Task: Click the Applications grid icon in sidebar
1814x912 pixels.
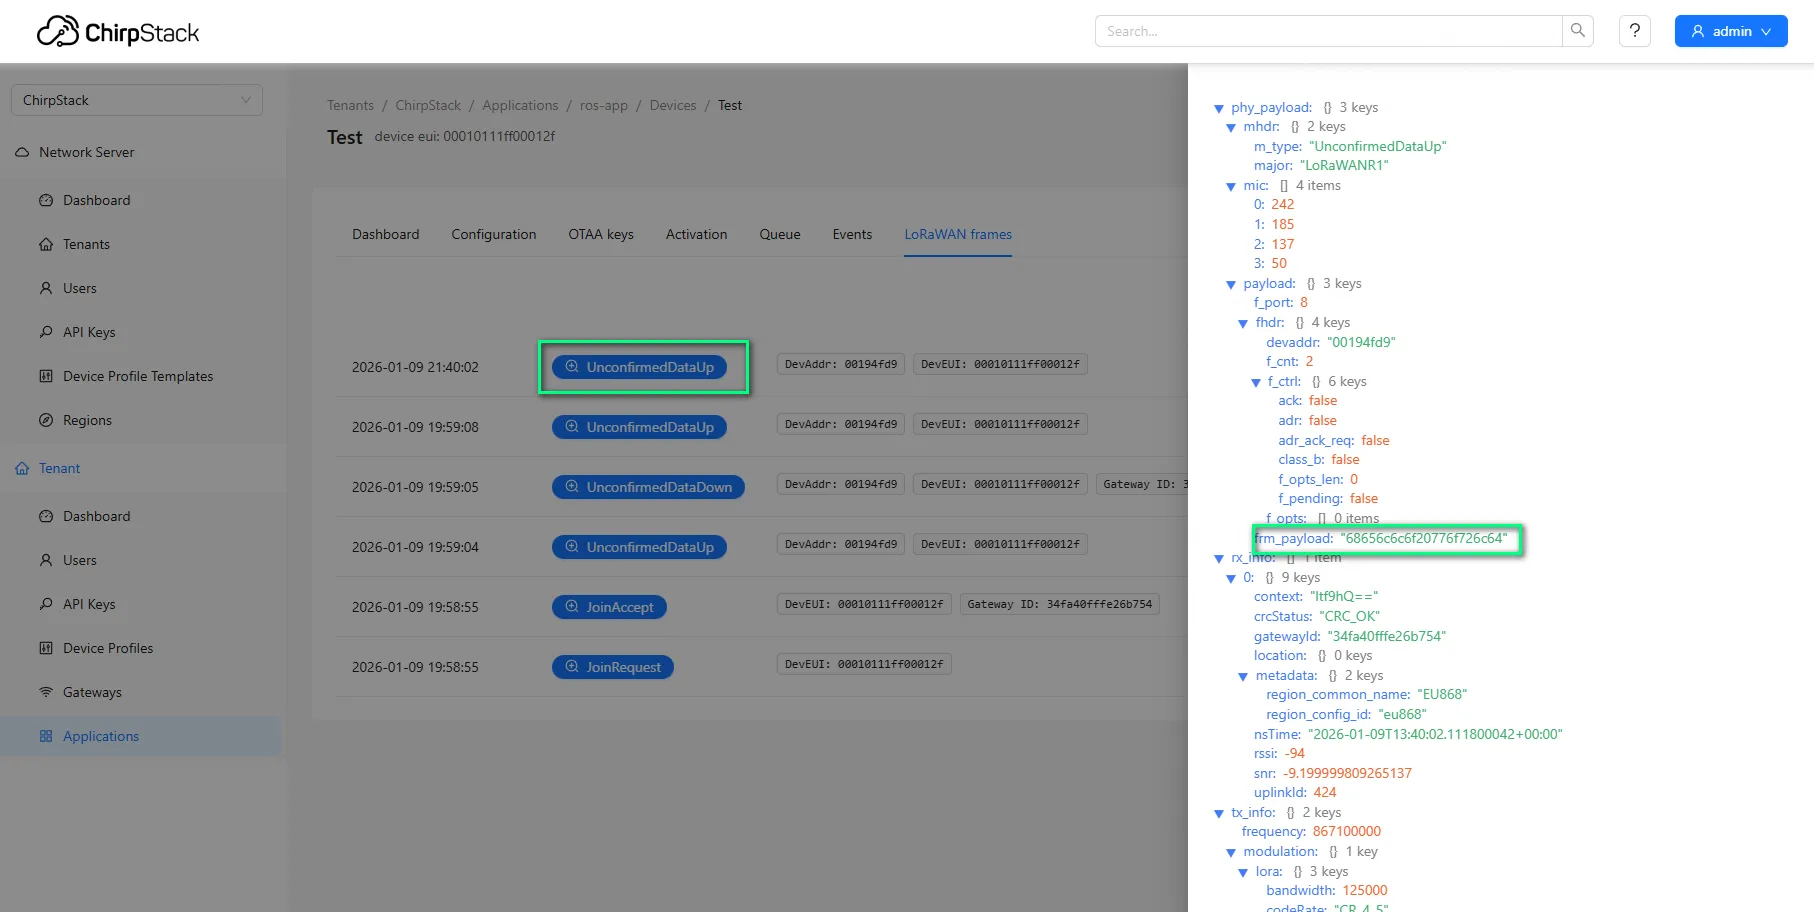Action: (x=46, y=736)
